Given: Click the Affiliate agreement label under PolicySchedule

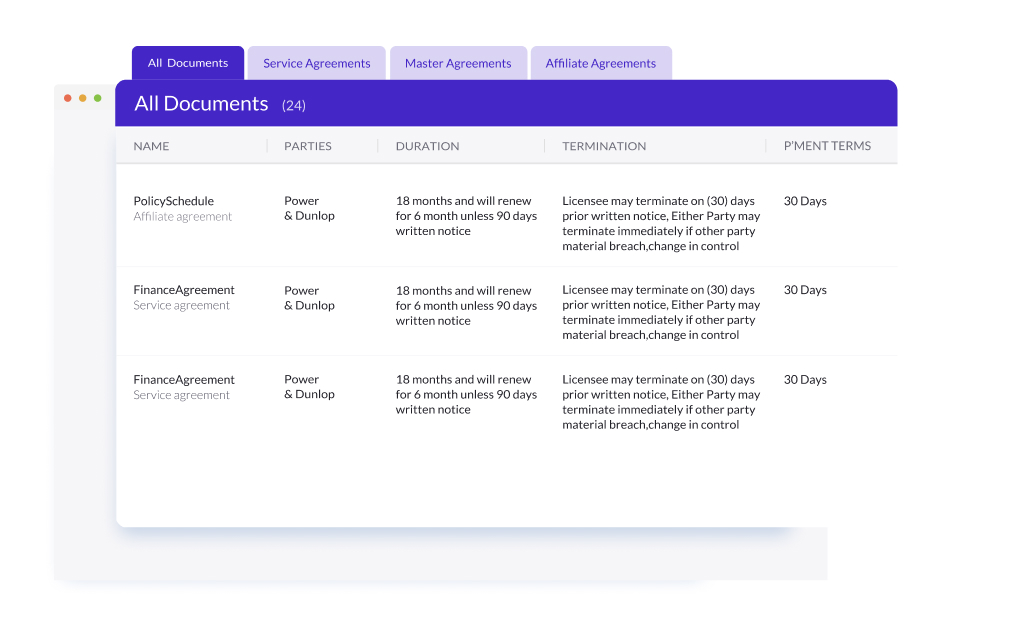Looking at the screenshot, I should click(x=183, y=217).
